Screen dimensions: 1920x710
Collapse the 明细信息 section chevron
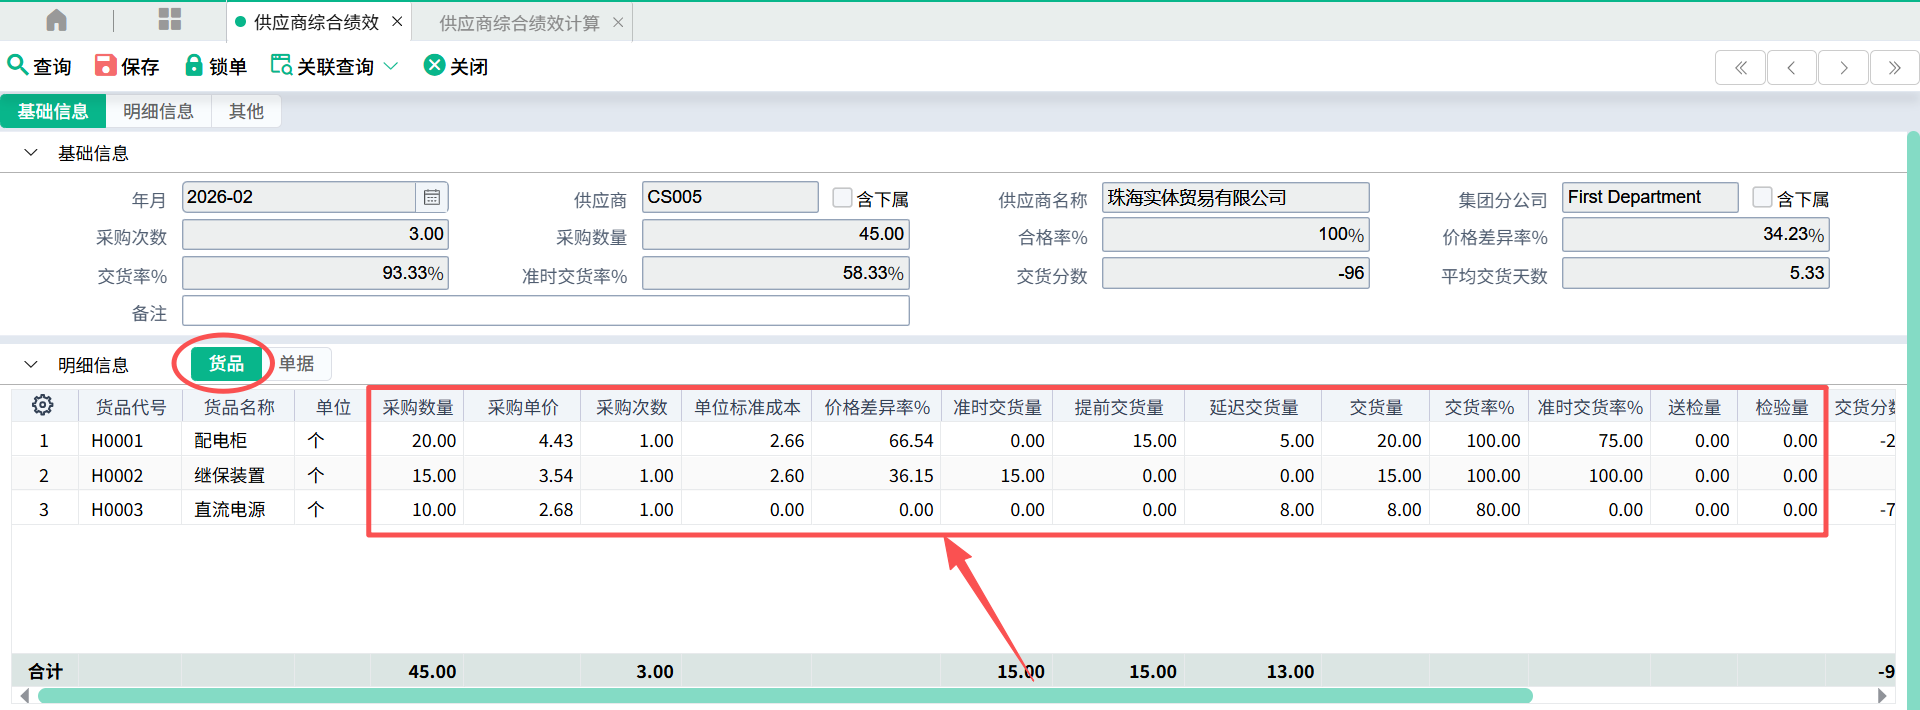pyautogui.click(x=31, y=365)
